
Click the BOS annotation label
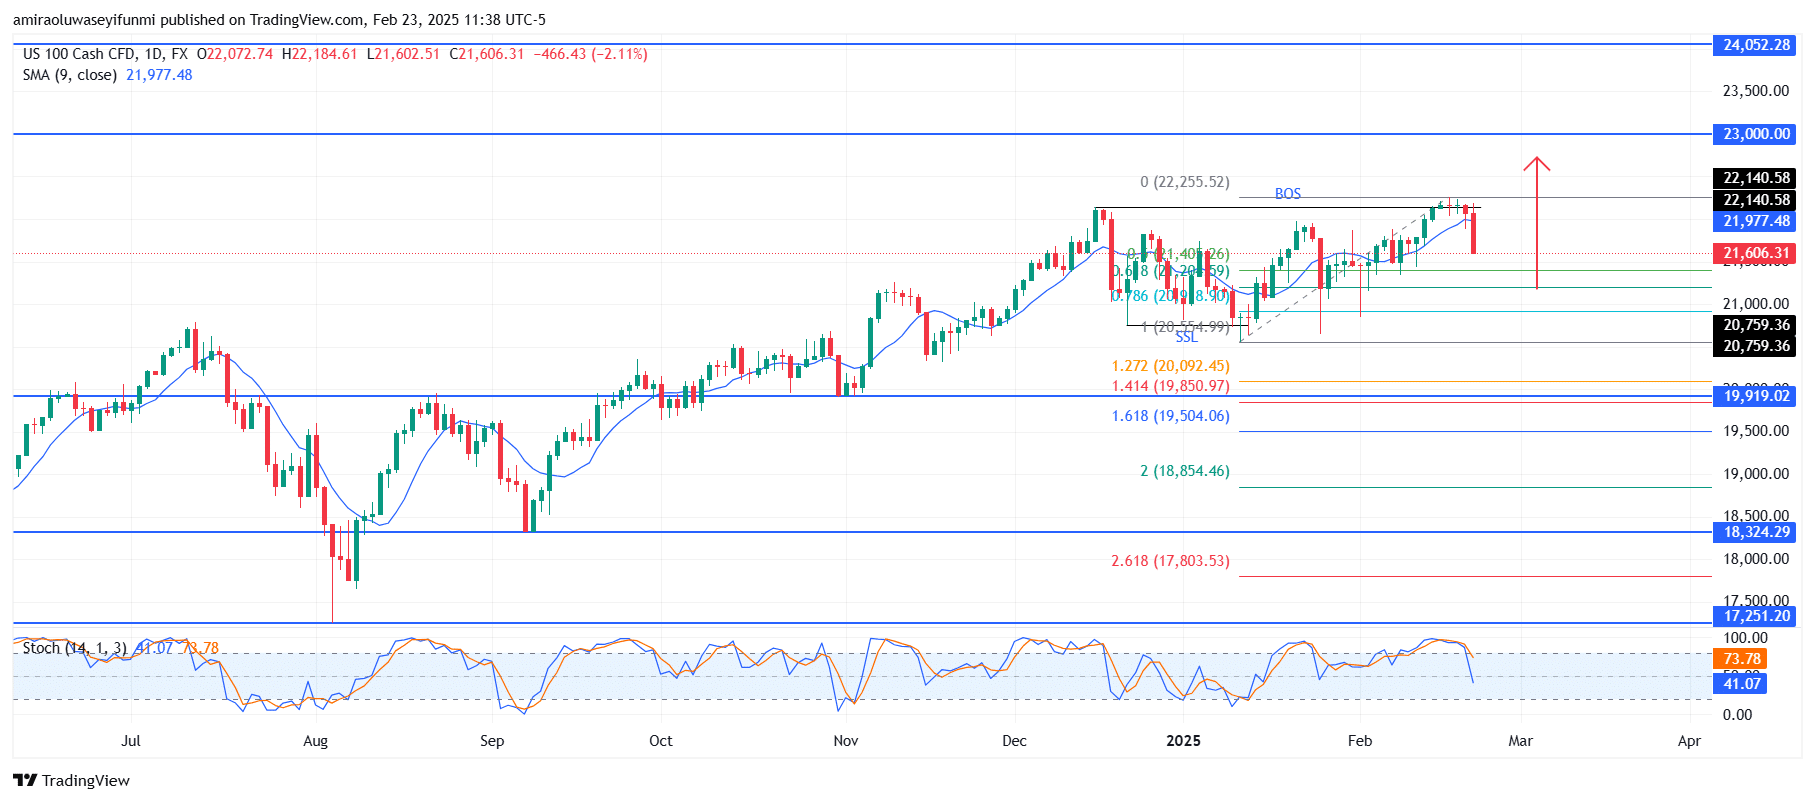point(1288,193)
